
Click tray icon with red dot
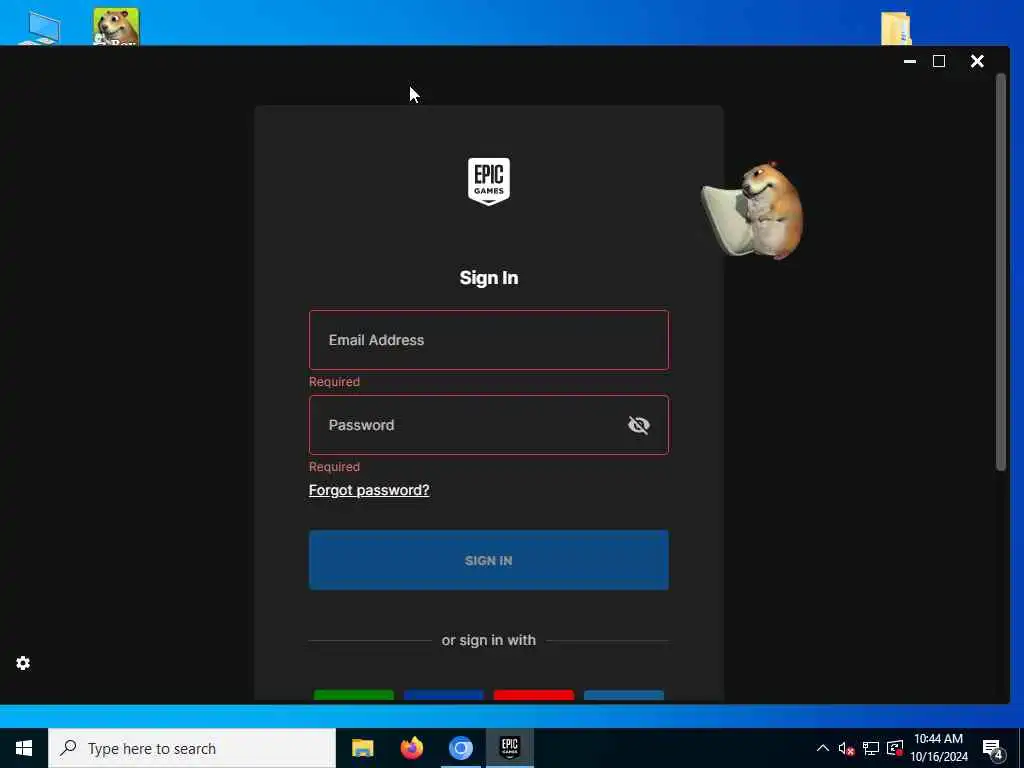point(895,748)
